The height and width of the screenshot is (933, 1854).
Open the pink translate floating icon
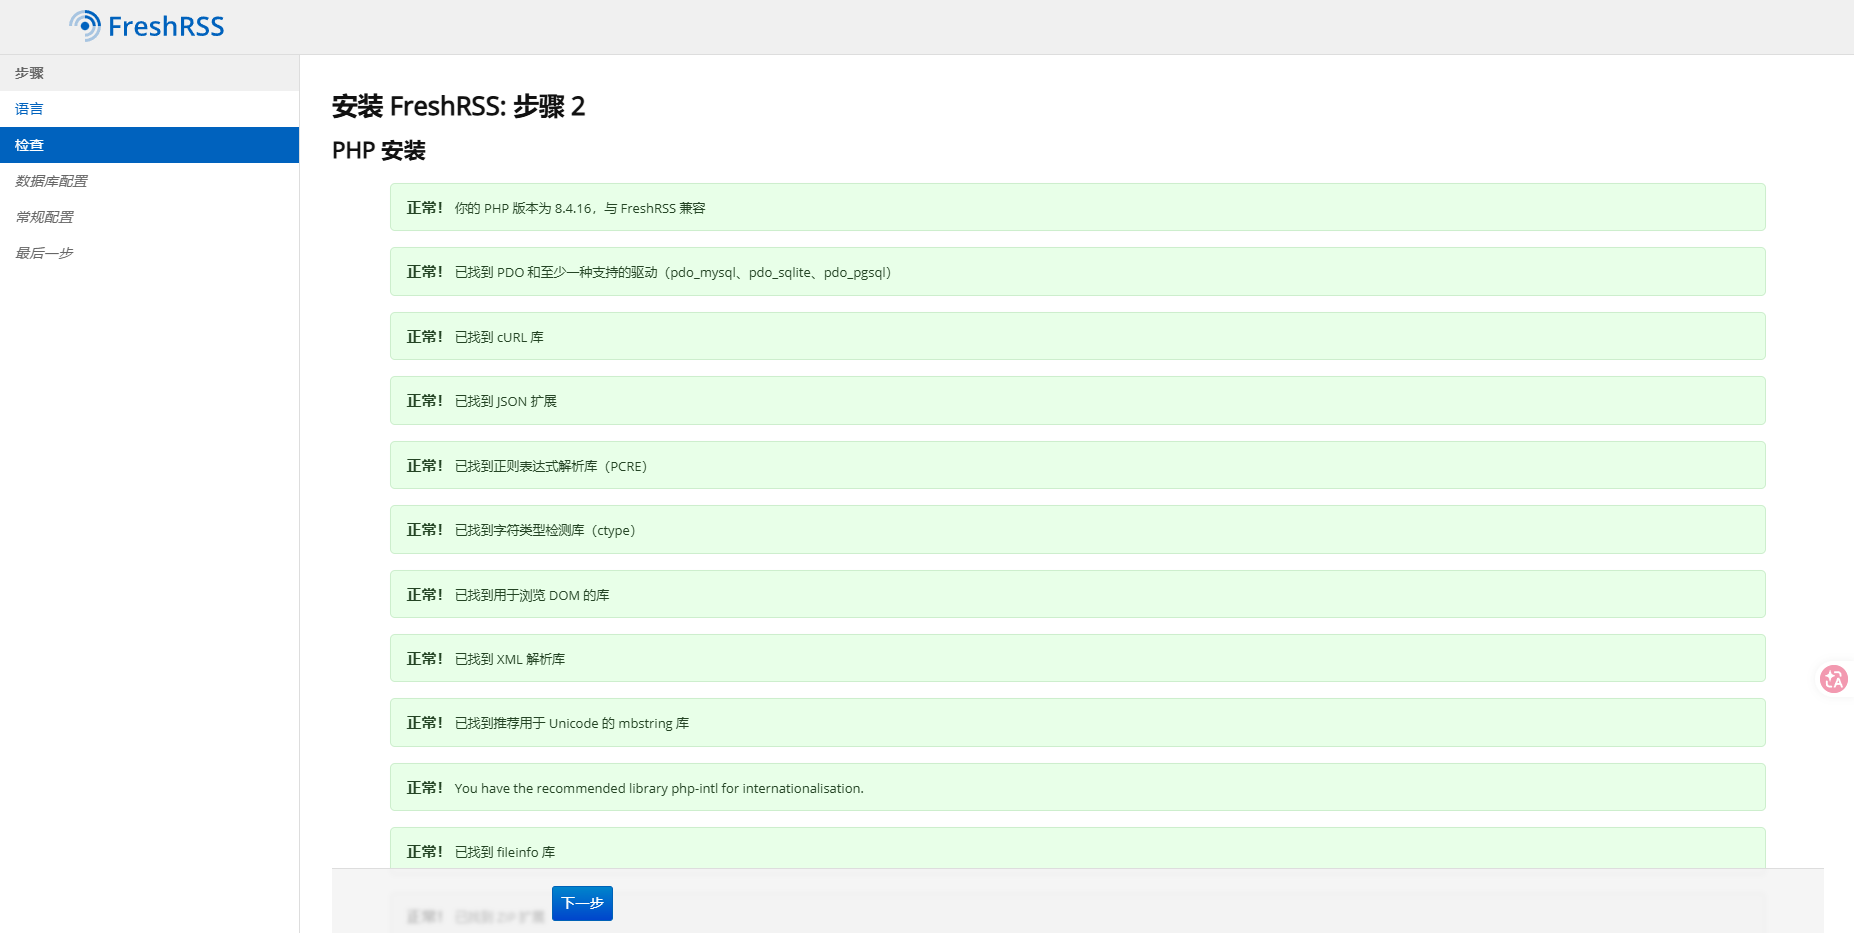1833,680
